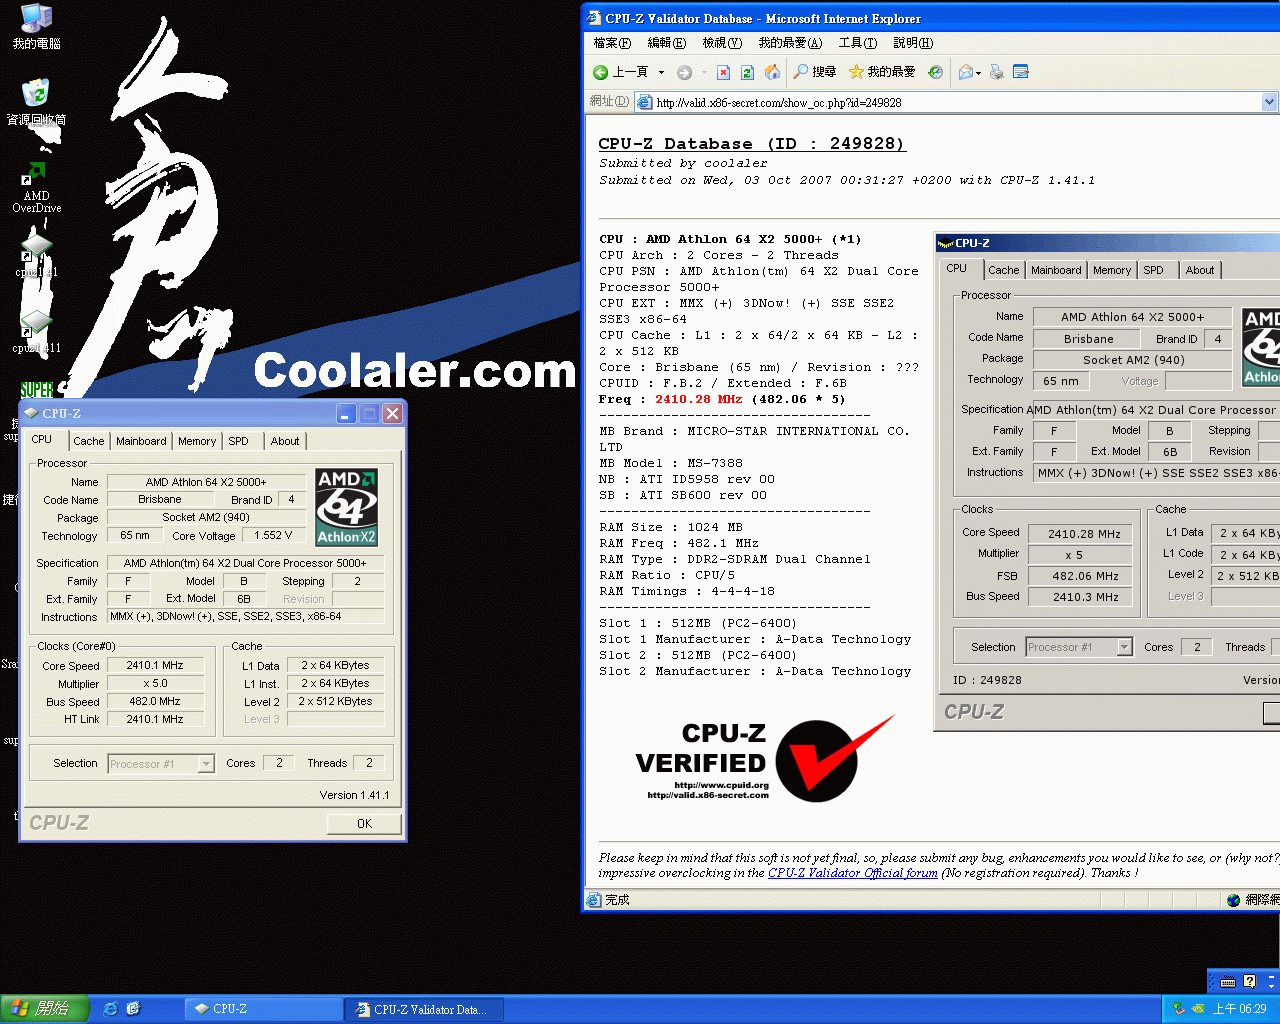1280x1024 pixels.
Task: Switch to Memory tab in desktop CPU-Z window
Action: pyautogui.click(x=197, y=441)
